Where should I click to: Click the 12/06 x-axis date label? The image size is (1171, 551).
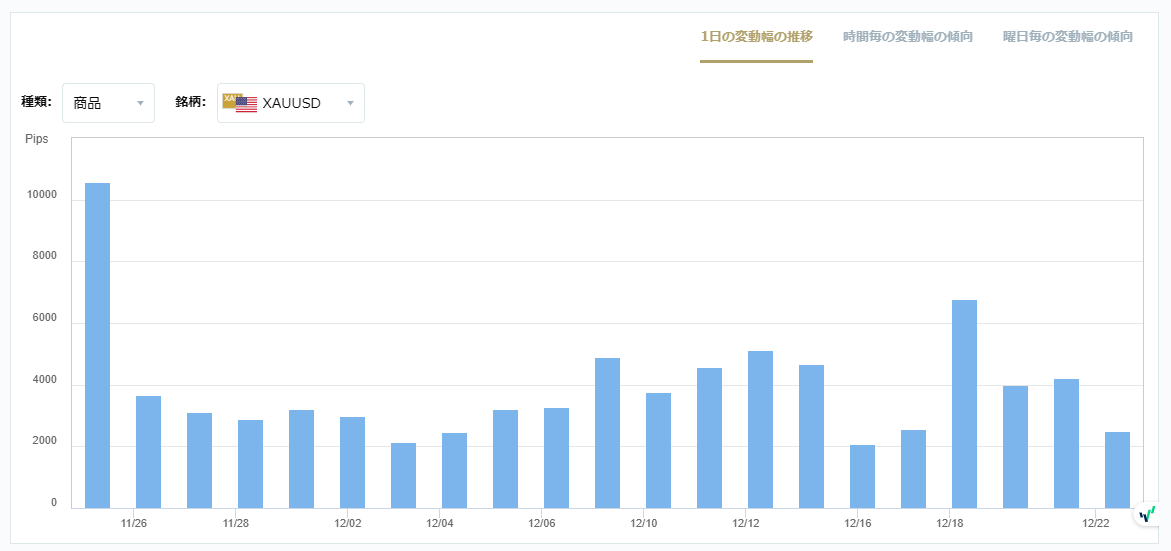coord(542,523)
